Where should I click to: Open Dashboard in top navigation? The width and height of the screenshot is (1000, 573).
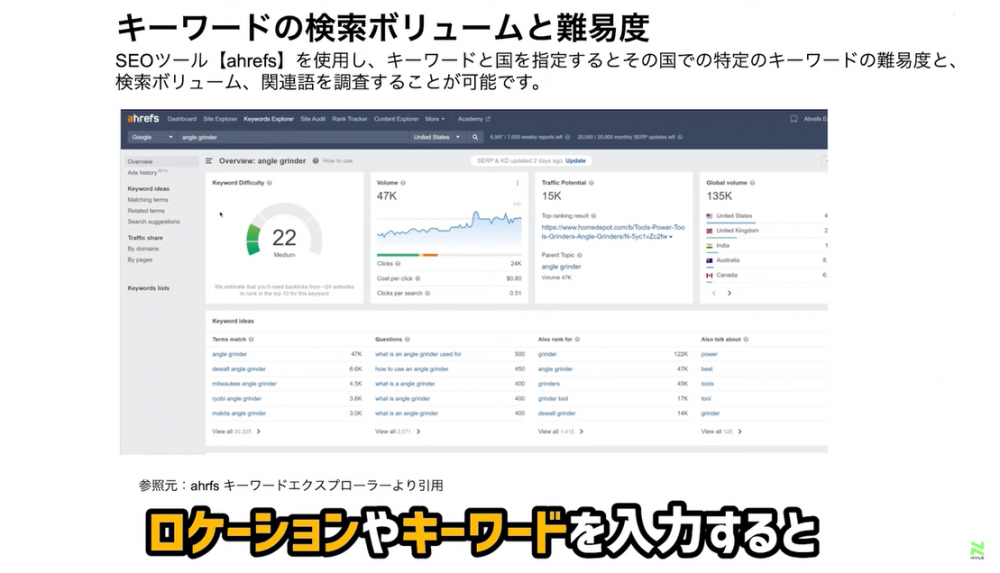[x=182, y=119]
